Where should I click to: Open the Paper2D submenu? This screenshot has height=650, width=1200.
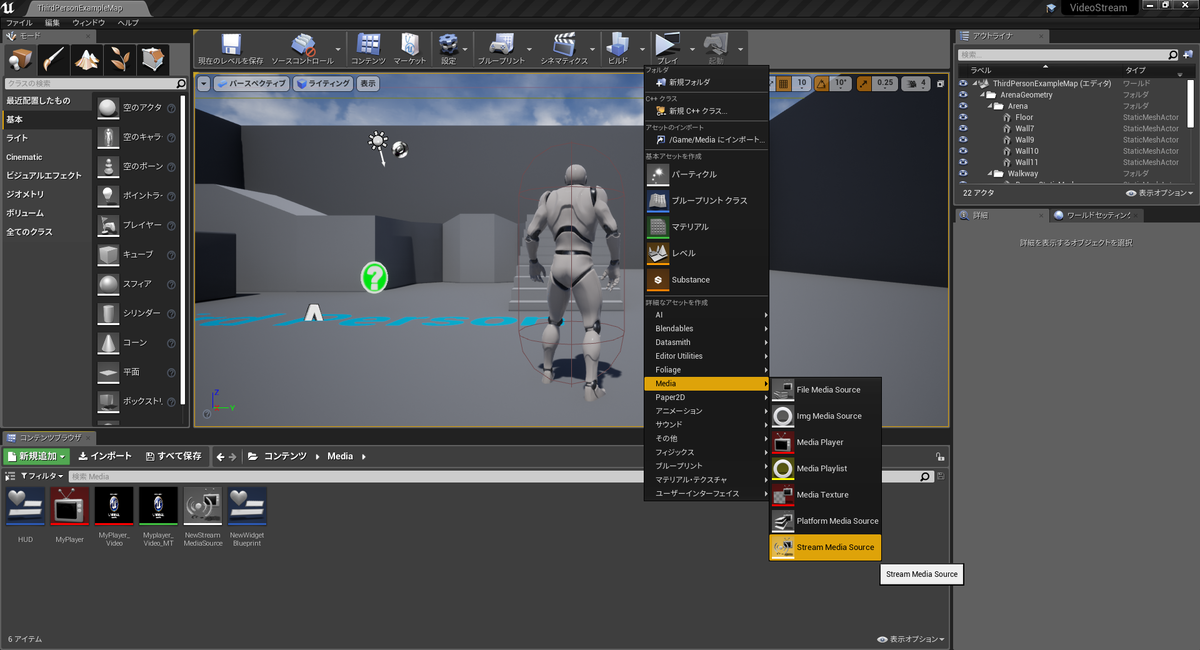pos(707,397)
